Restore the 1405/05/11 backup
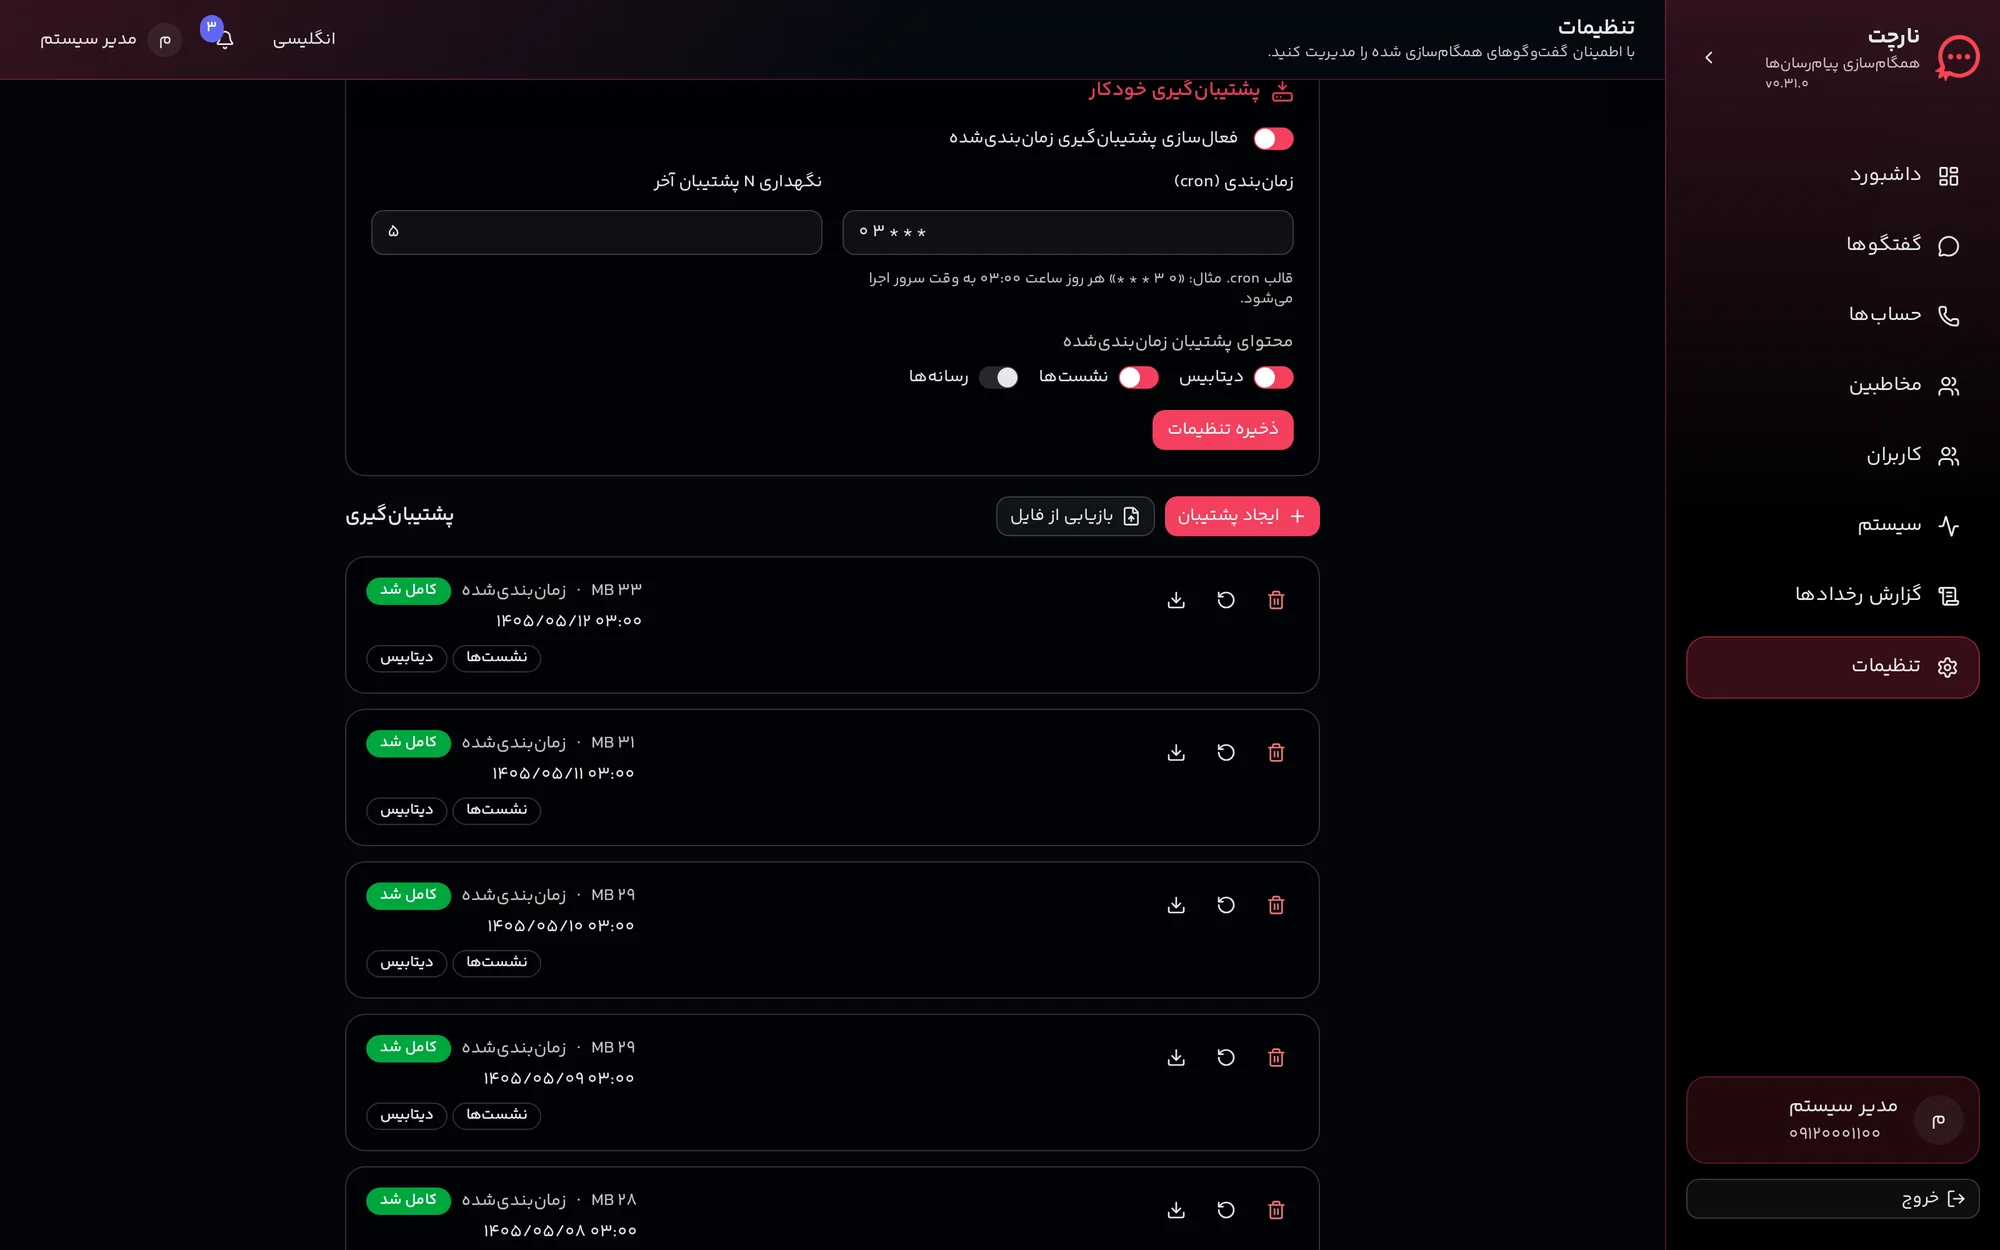Image resolution: width=2000 pixels, height=1250 pixels. [1226, 753]
